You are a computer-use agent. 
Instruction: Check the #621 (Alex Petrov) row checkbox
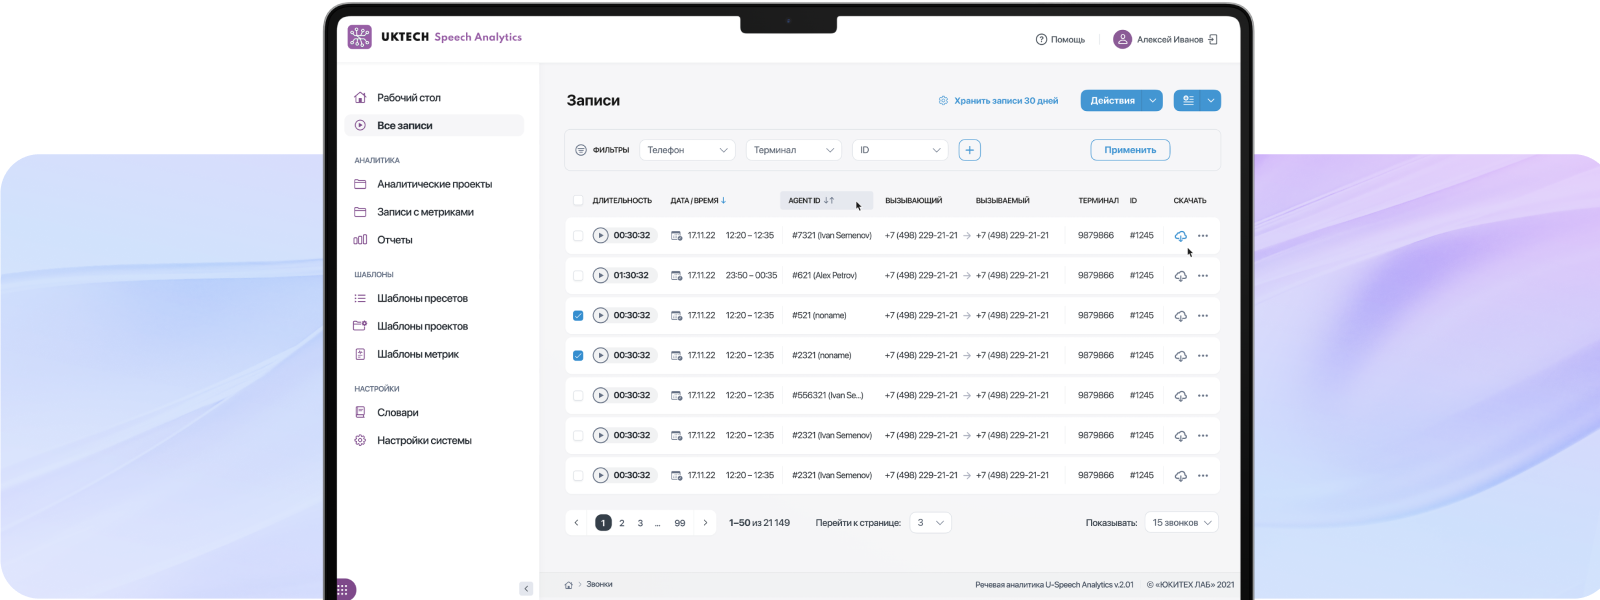578,276
